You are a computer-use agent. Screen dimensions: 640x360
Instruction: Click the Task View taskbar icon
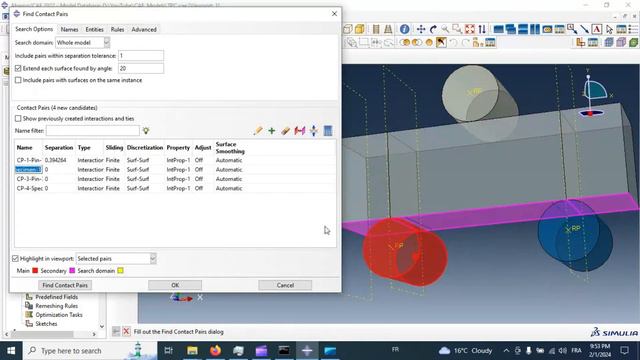[x=168, y=351]
